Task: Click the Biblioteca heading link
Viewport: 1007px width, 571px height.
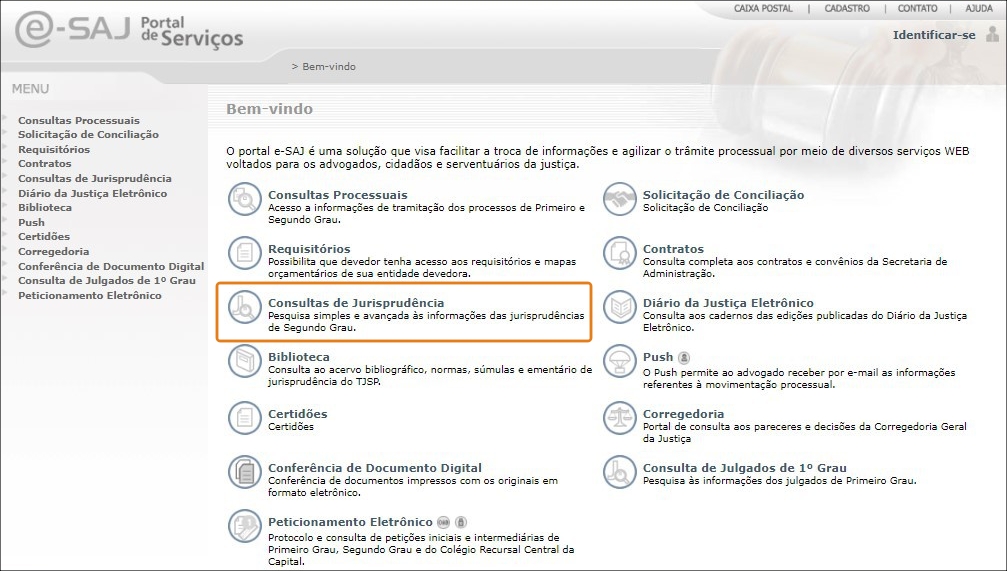Action: [x=299, y=356]
